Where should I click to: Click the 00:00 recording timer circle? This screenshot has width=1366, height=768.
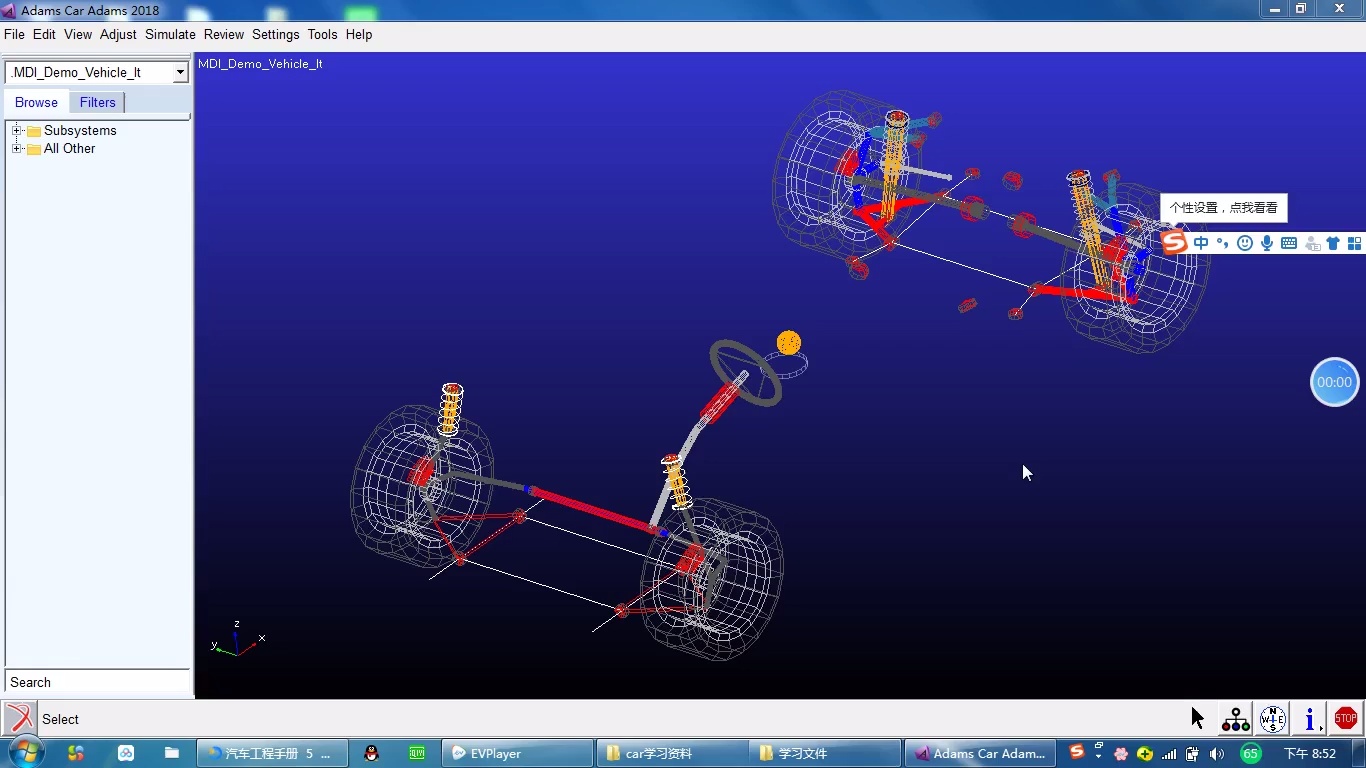coord(1334,382)
